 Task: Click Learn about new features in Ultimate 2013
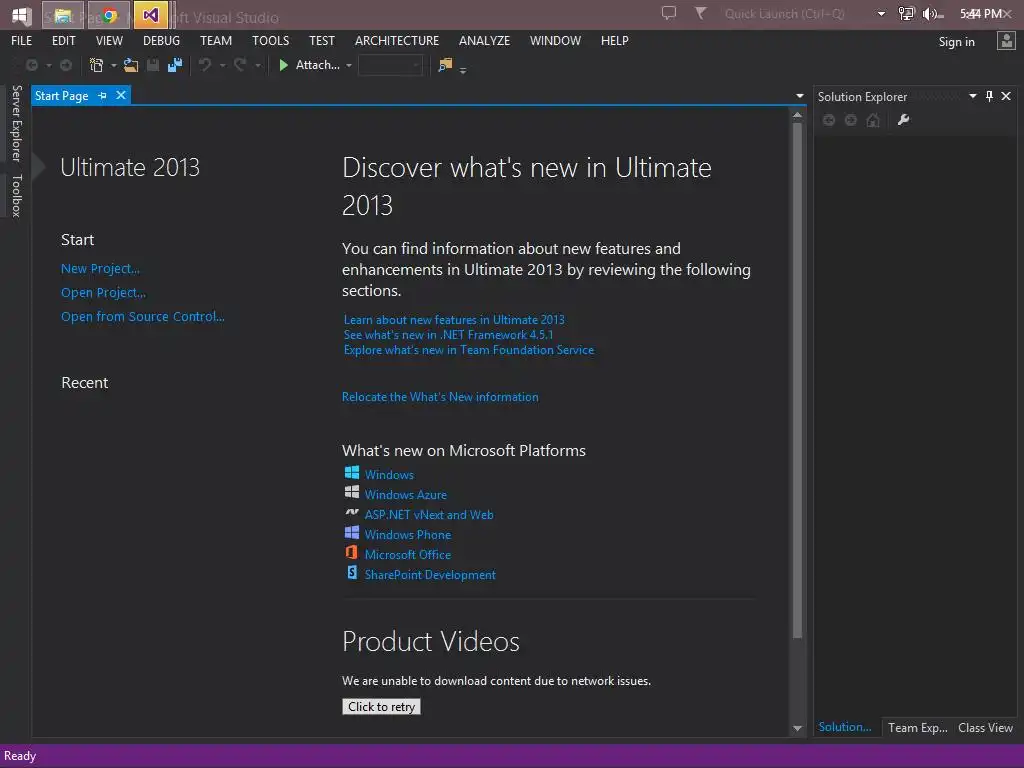pos(454,319)
